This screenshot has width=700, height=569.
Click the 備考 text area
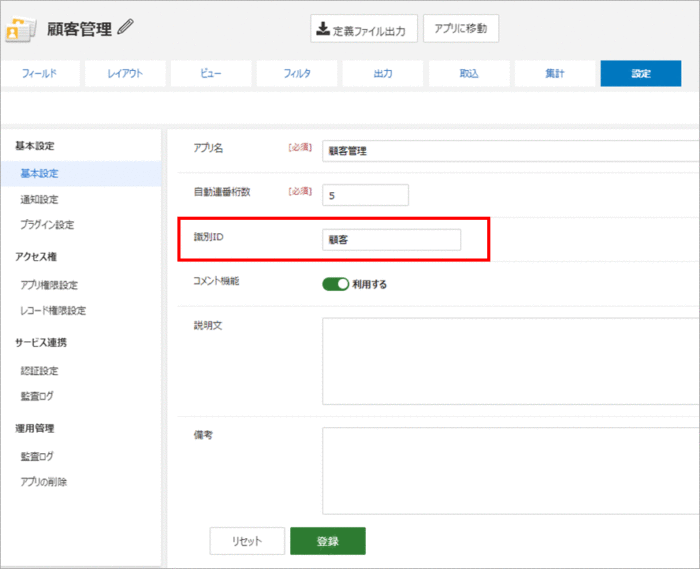point(511,471)
